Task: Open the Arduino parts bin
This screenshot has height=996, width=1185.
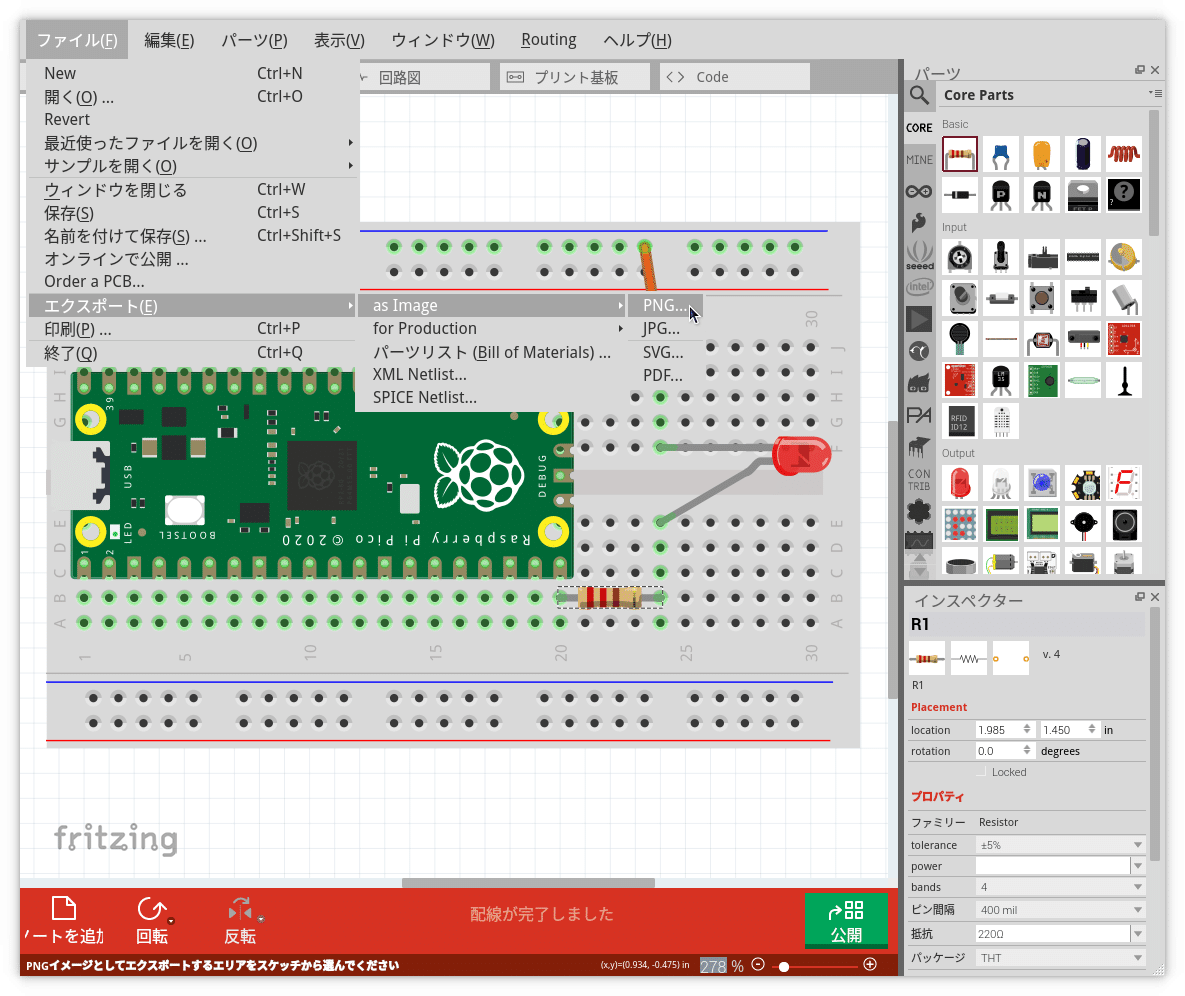Action: (x=919, y=192)
